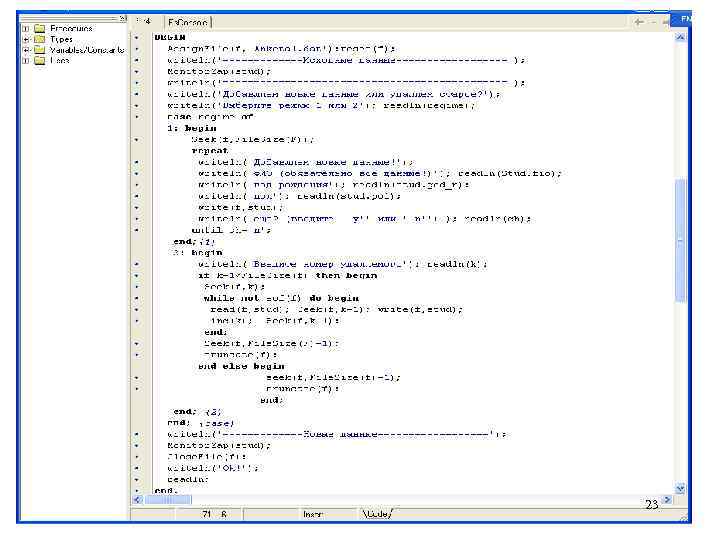Expand the Procedures tree node
The width and height of the screenshot is (720, 540).
pos(26,28)
